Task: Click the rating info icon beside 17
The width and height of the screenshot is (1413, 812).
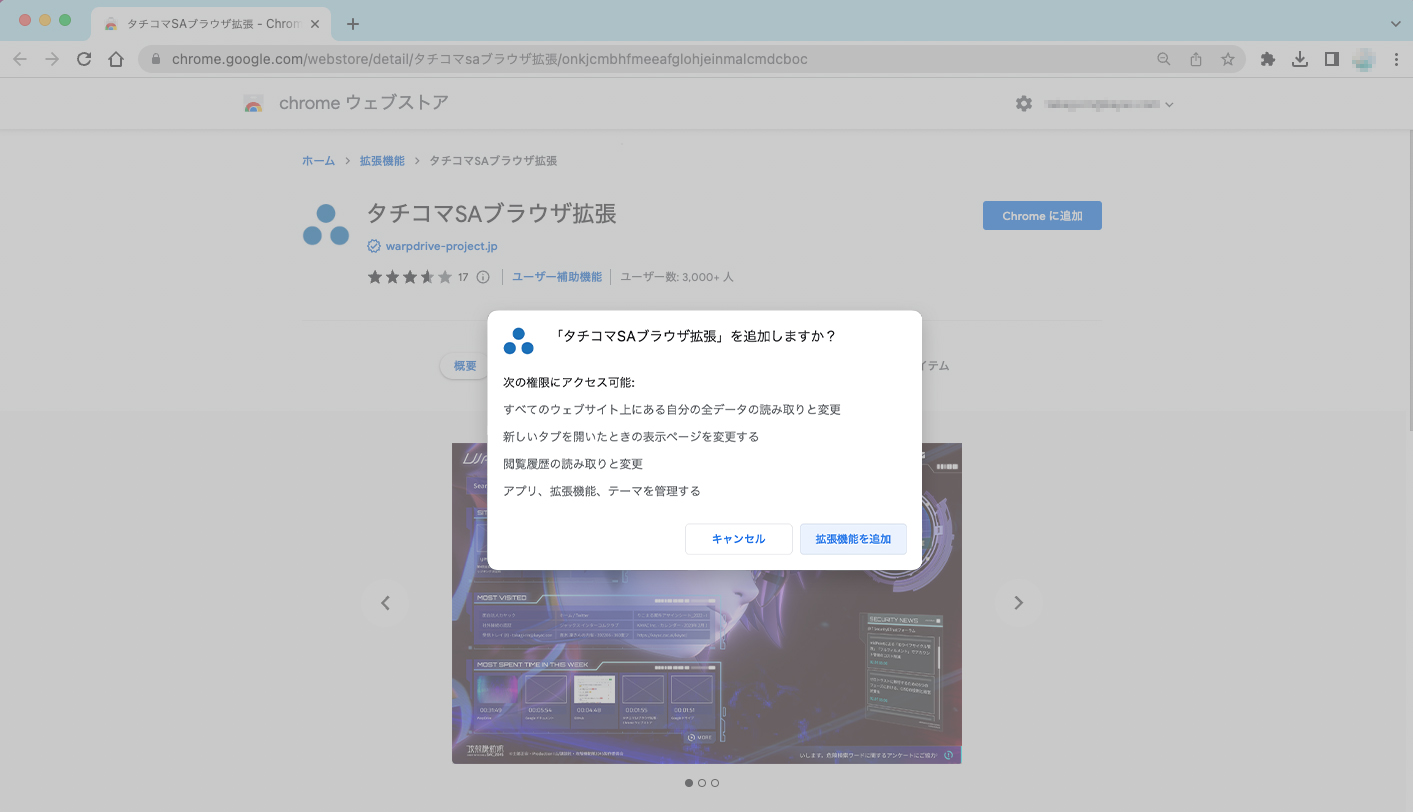Action: 483,277
